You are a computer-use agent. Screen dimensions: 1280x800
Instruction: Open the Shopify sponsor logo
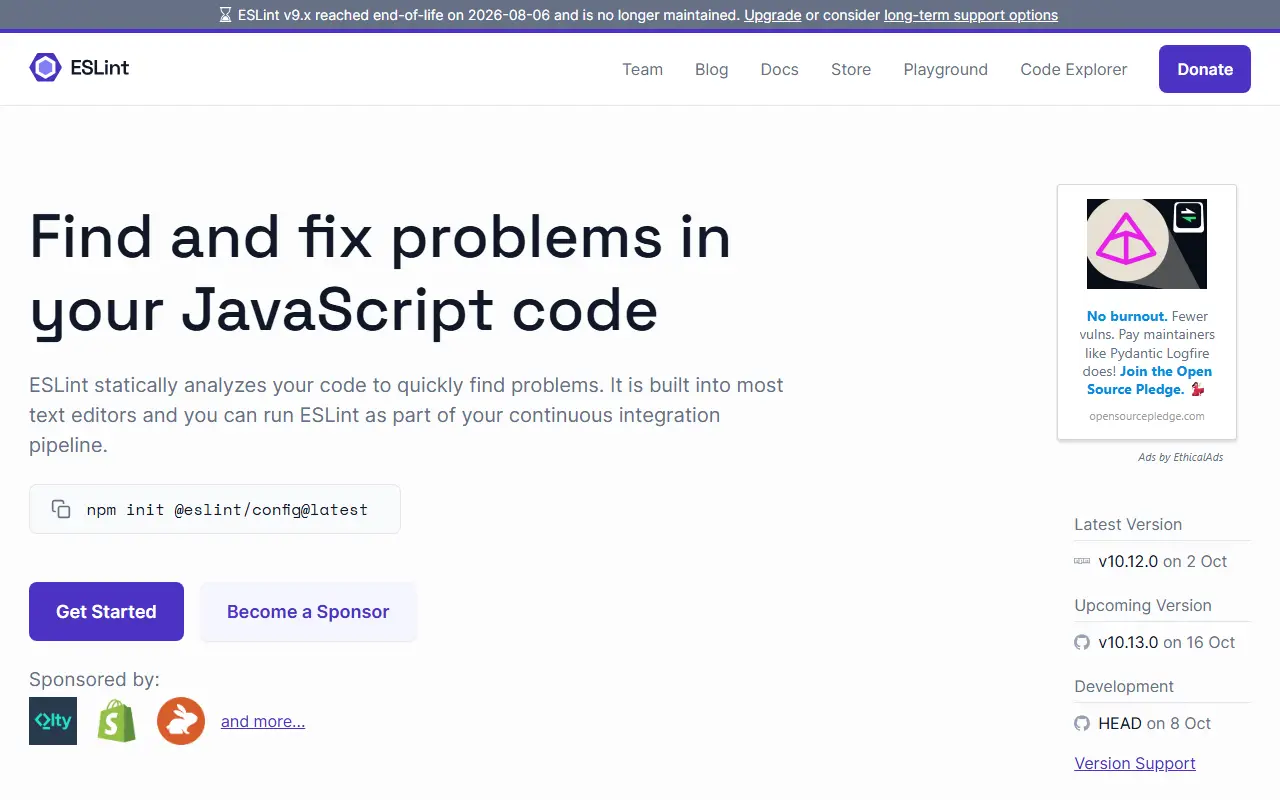click(x=117, y=721)
